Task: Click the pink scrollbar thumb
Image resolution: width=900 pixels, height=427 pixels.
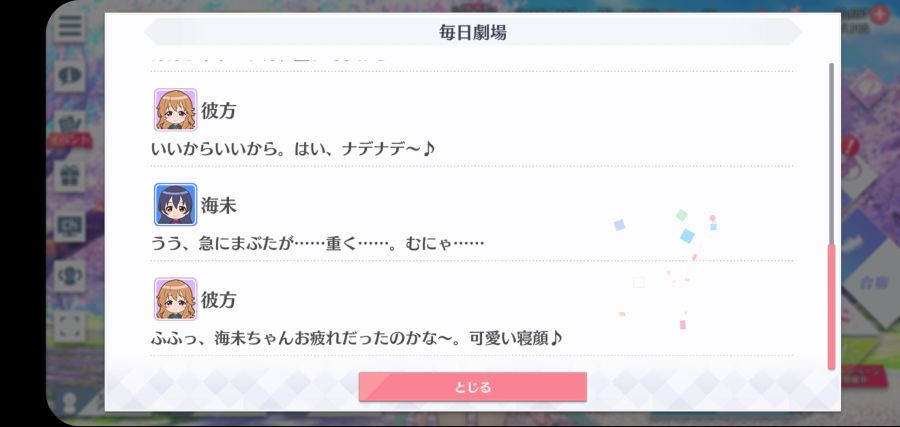Action: click(831, 306)
